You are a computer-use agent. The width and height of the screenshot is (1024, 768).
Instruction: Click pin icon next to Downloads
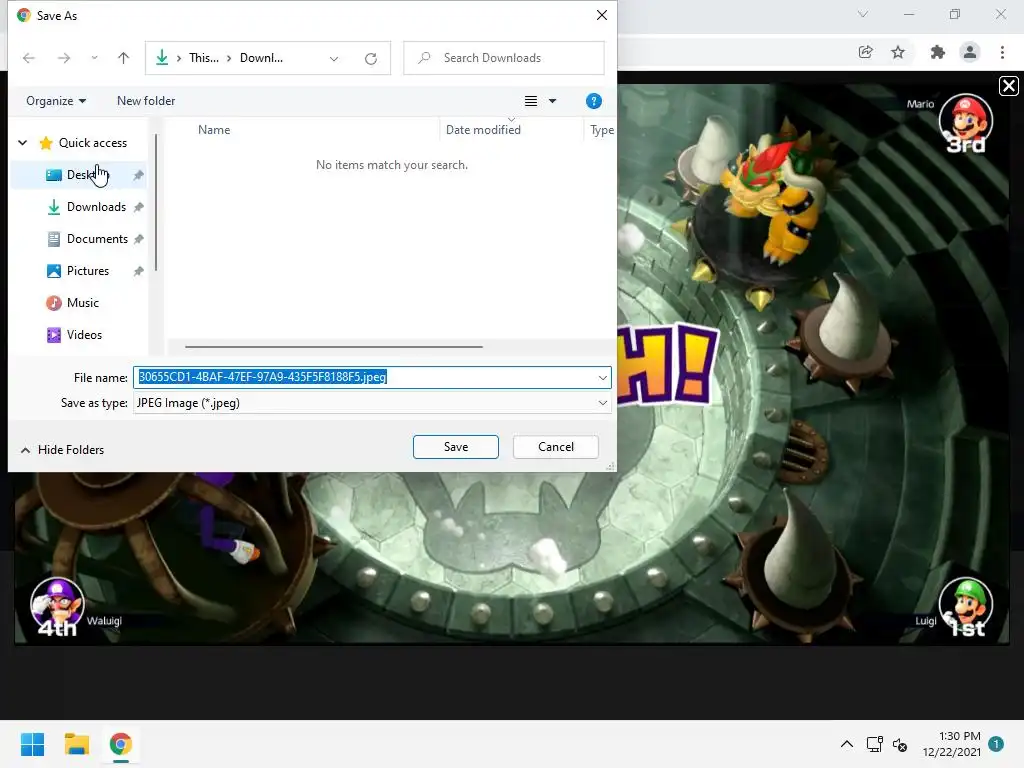tap(138, 207)
